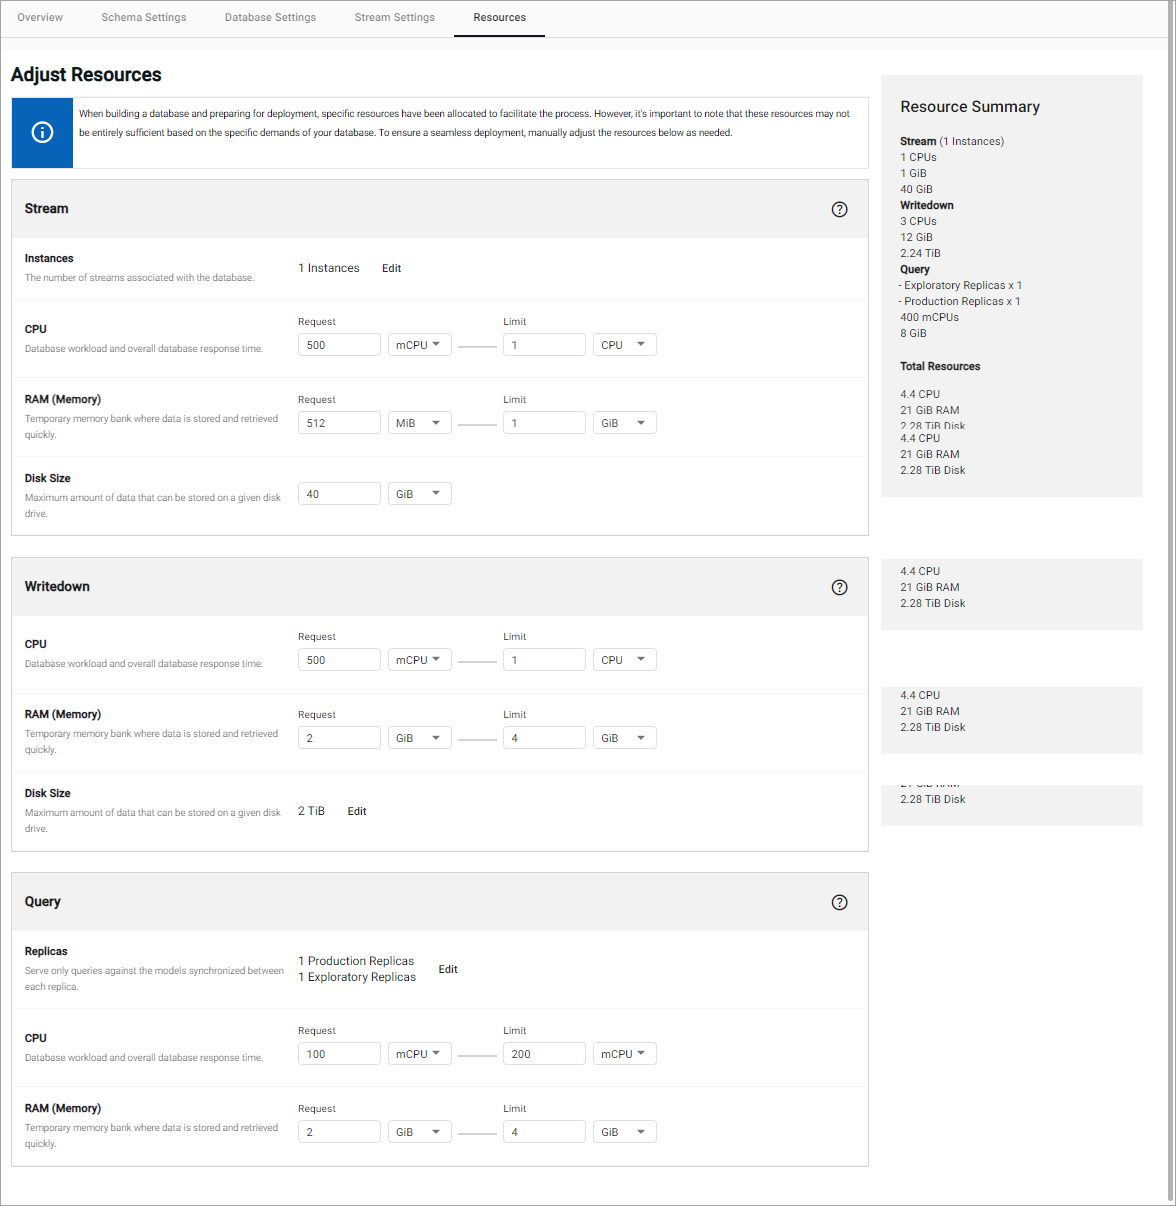This screenshot has height=1206, width=1176.
Task: Go to the Stream Settings tab
Action: (x=394, y=18)
